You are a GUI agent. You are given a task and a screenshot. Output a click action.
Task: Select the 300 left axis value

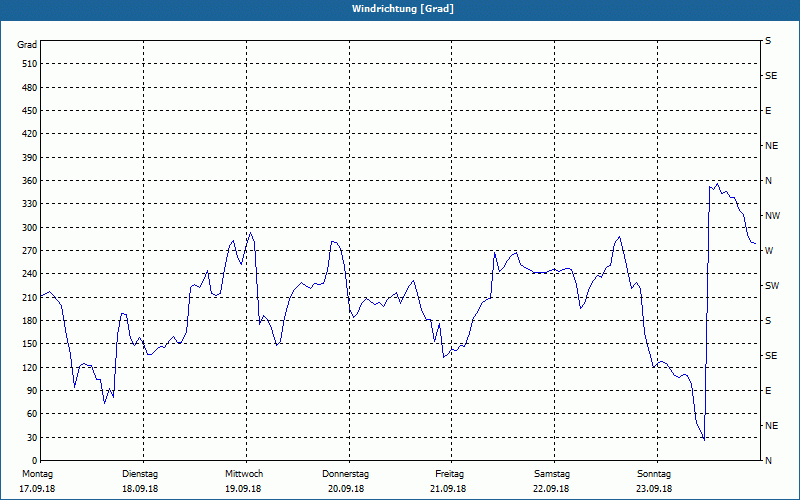(30, 228)
